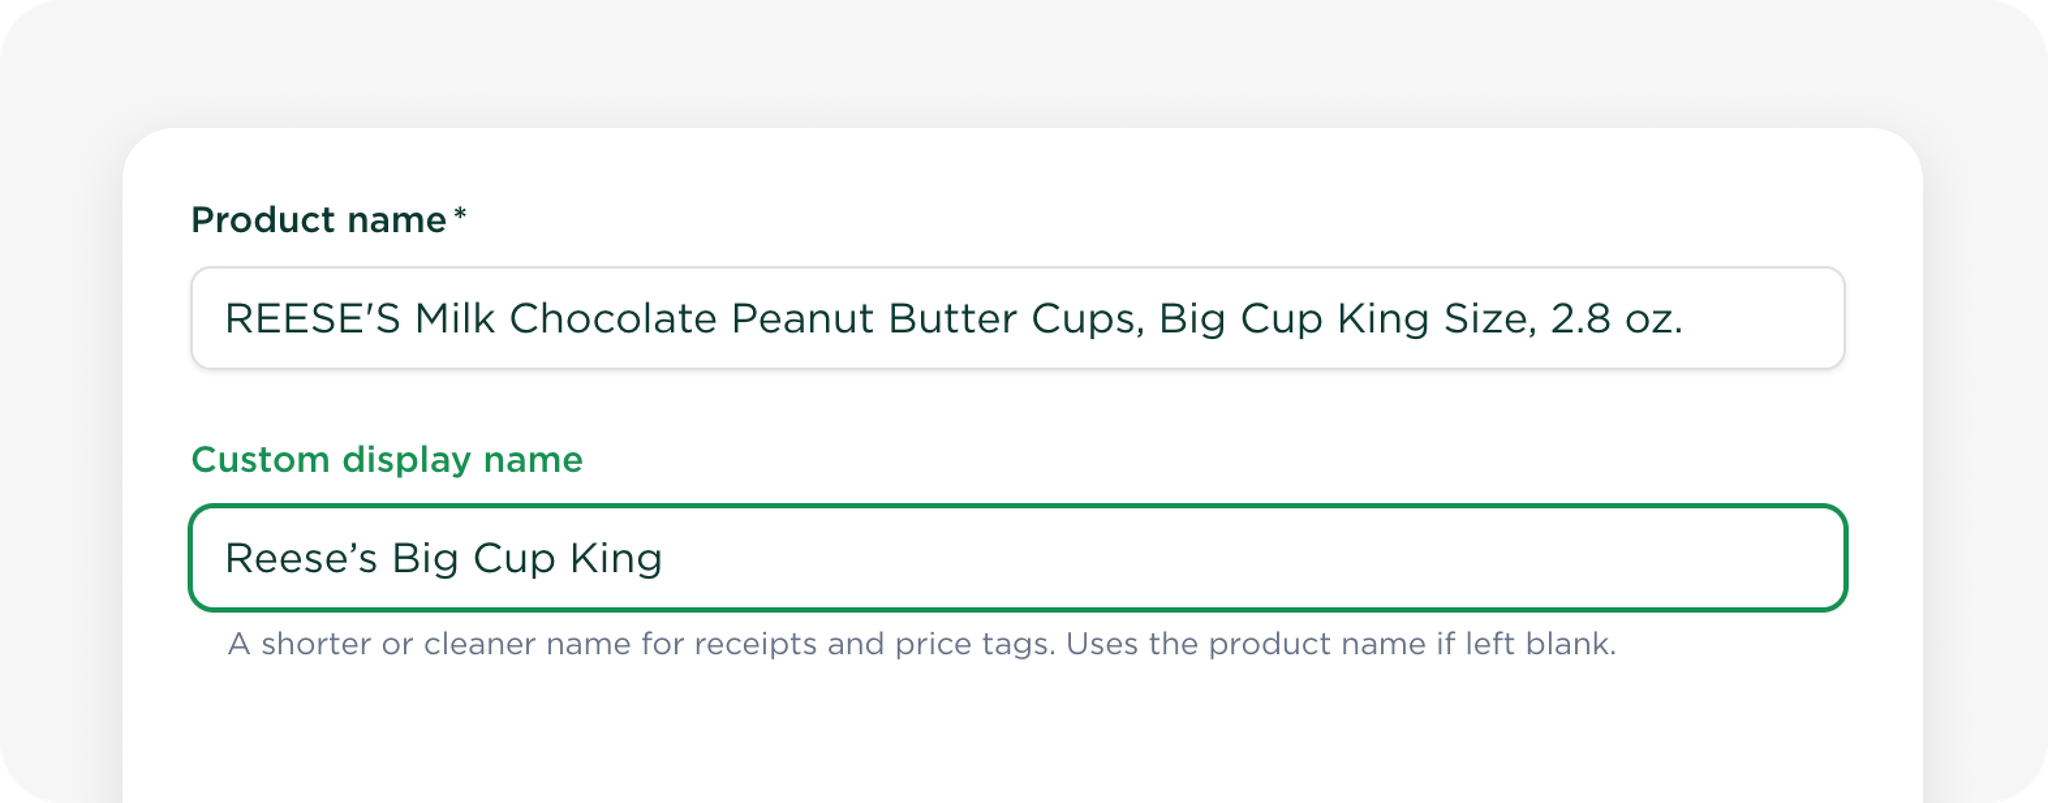Click the words 'Big Cup' in custom display name
This screenshot has width=2048, height=803.
tap(473, 558)
